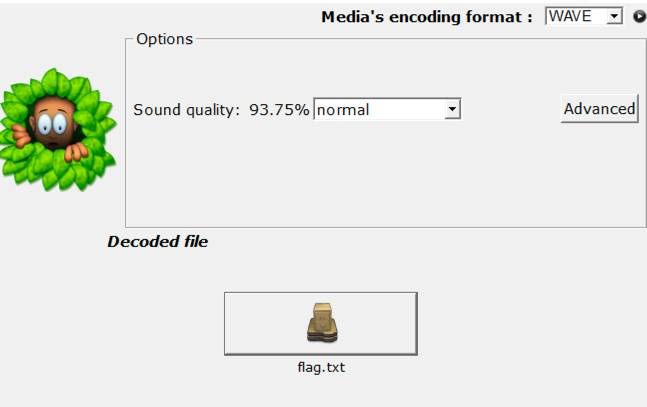
Task: Click the leafy mascot character image
Action: (58, 130)
